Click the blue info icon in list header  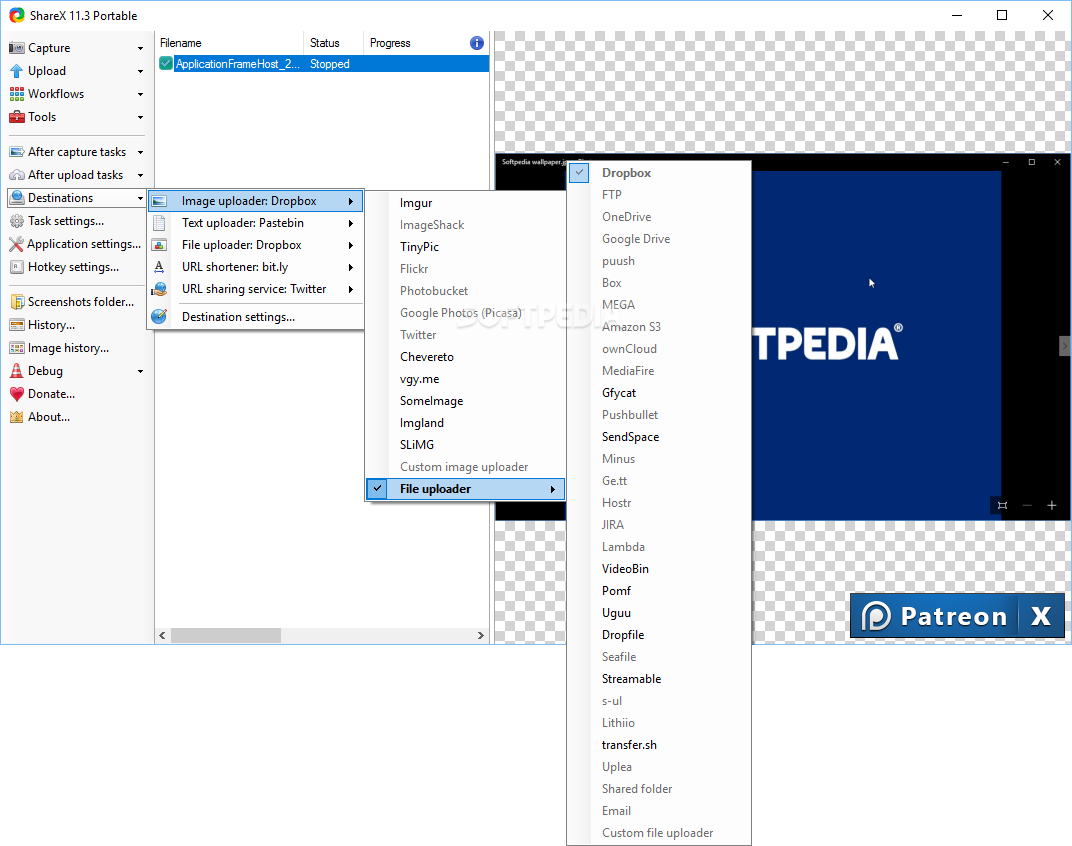tap(477, 43)
